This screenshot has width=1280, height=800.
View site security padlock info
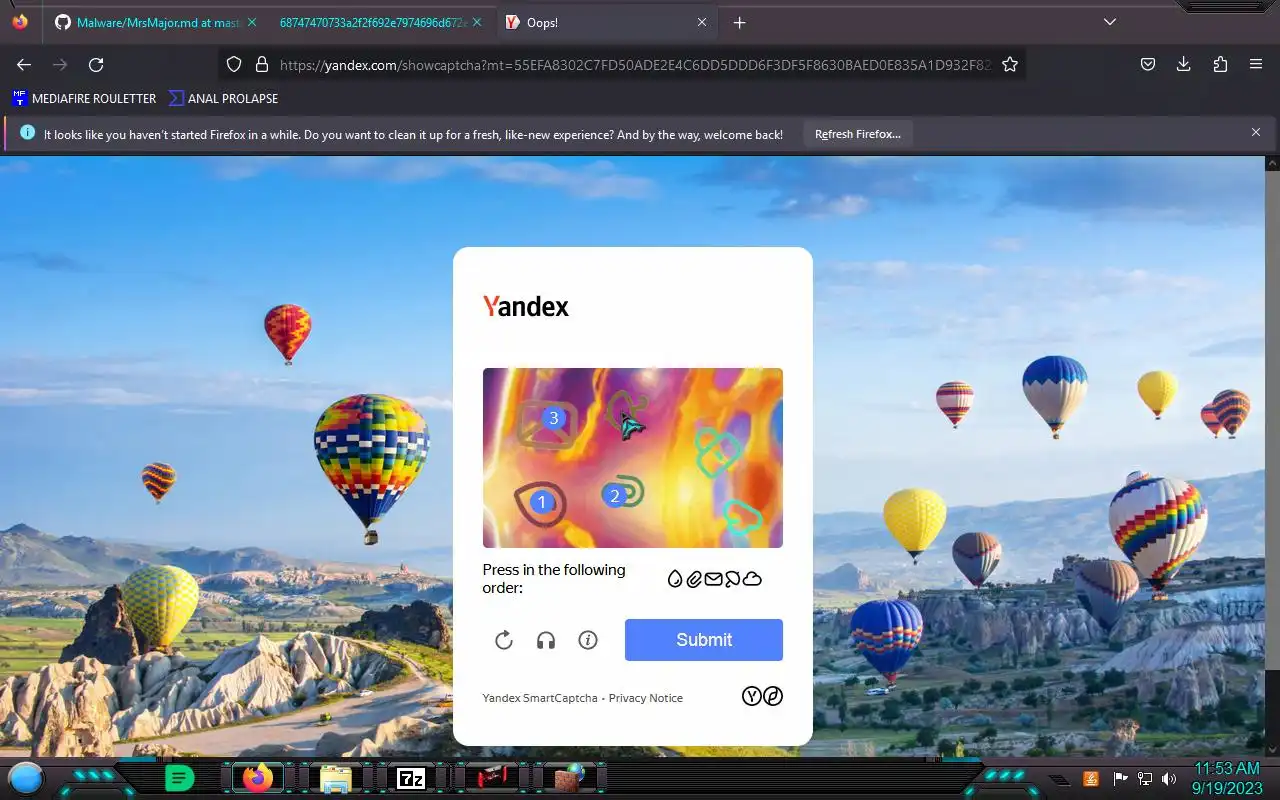(262, 64)
